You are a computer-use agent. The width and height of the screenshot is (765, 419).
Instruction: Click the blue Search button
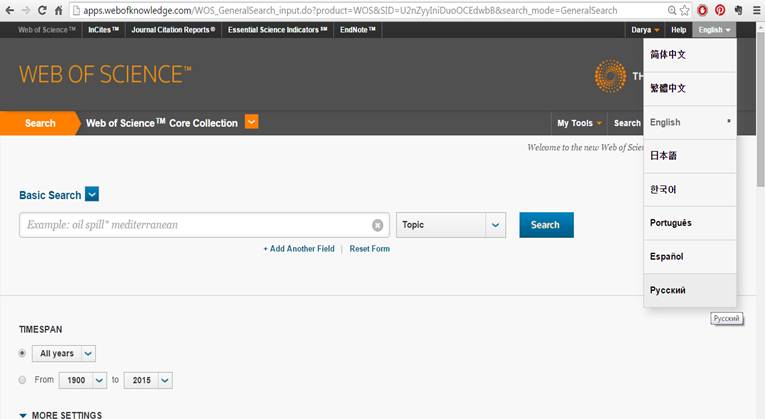click(546, 225)
